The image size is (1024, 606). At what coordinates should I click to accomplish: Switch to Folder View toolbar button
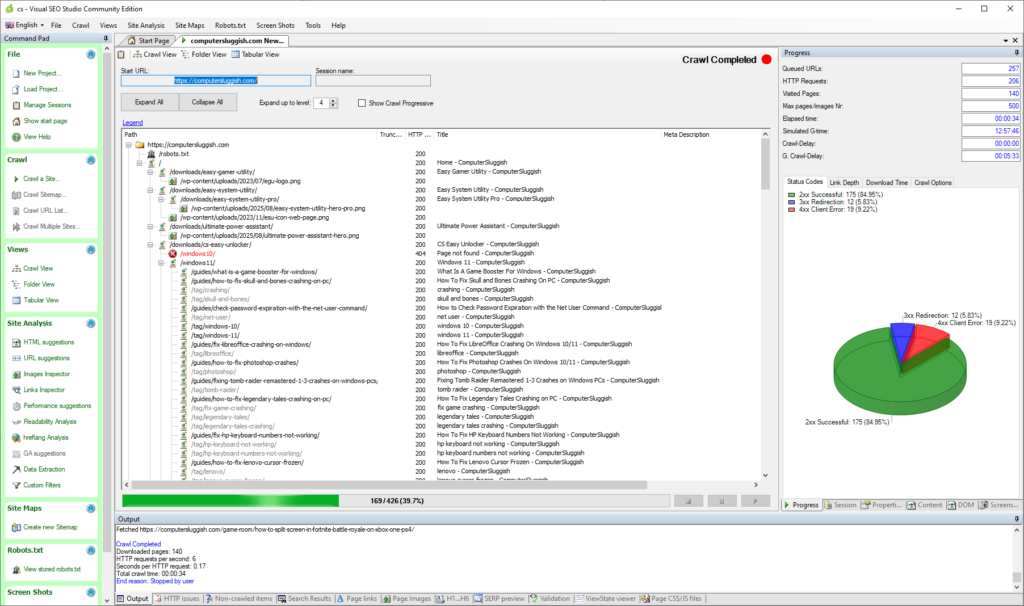[204, 54]
